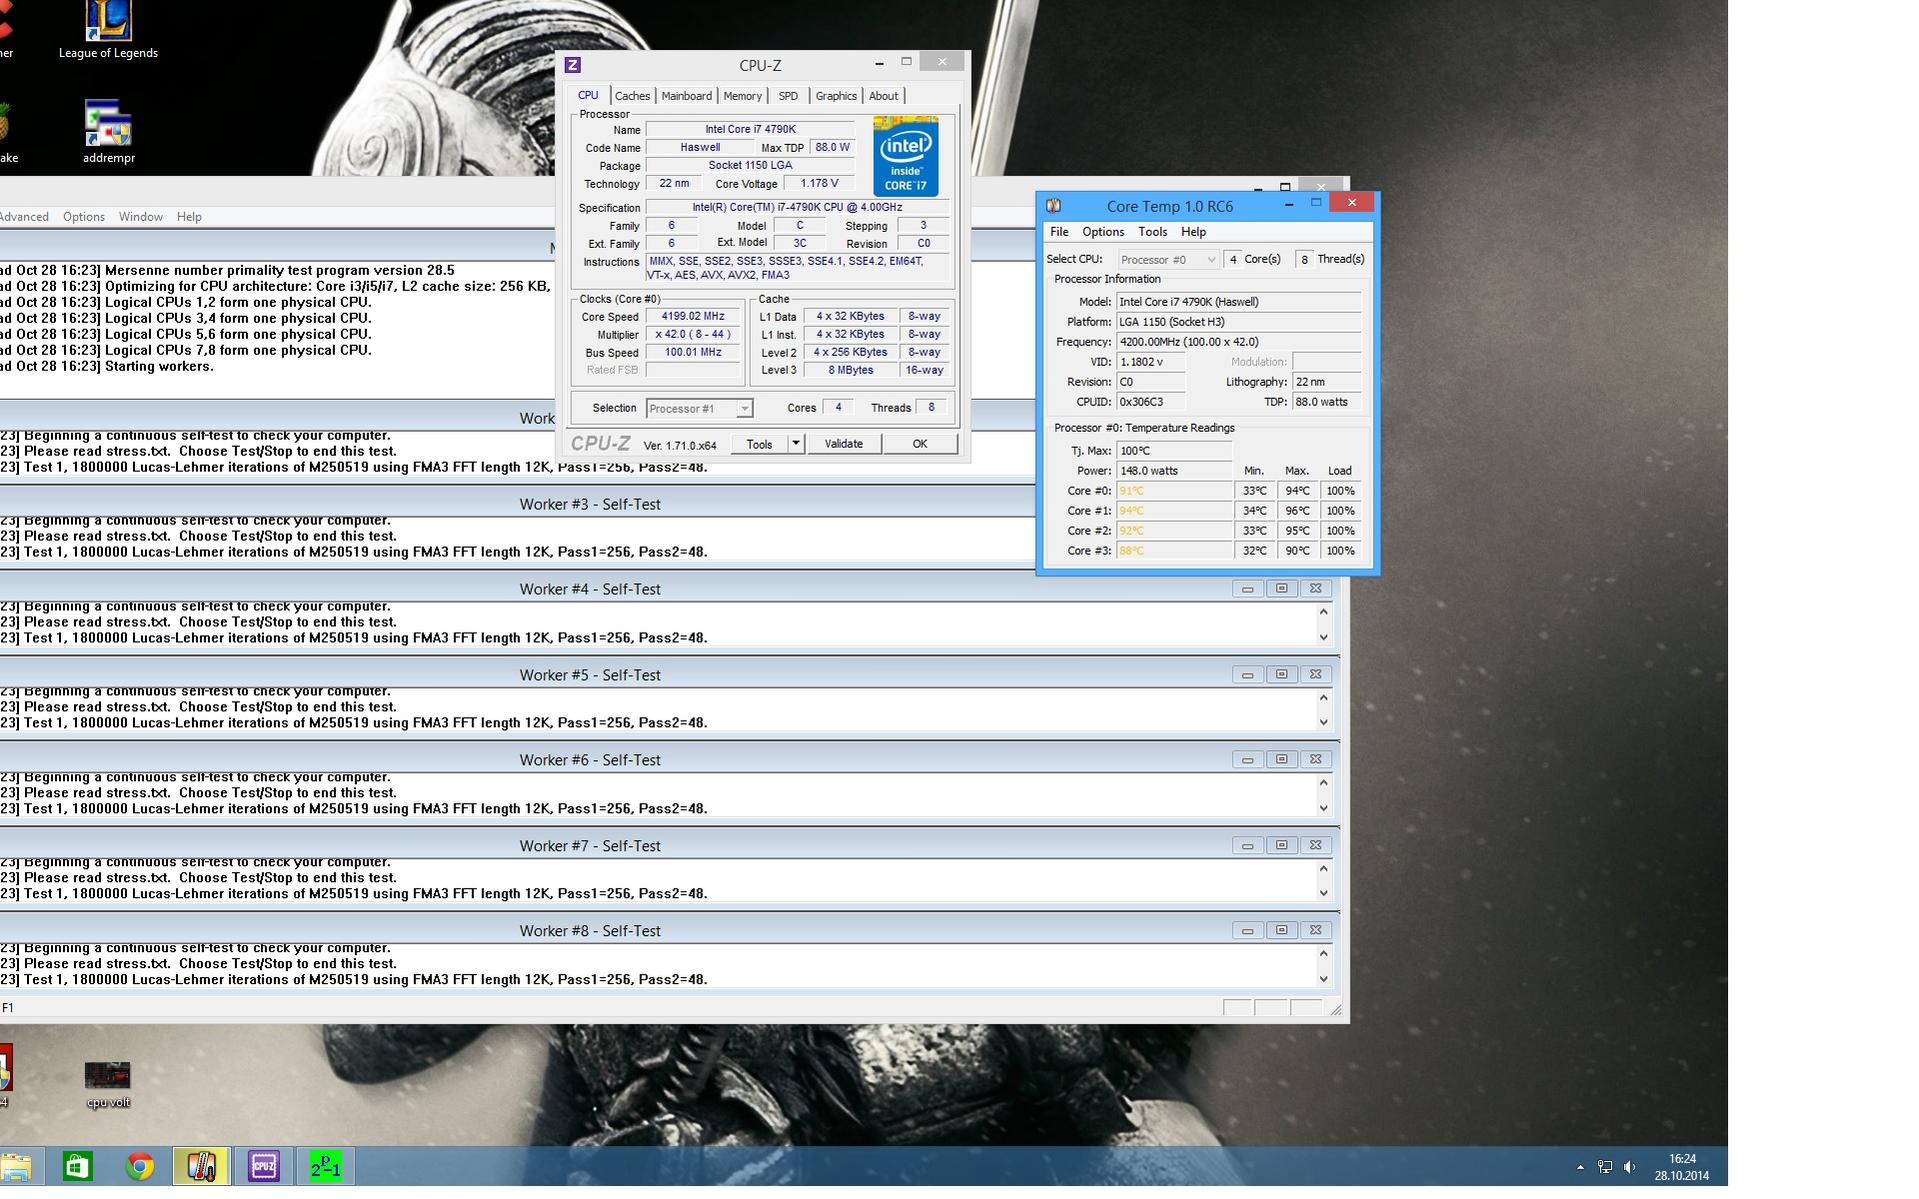Open the Window menu in Prime95
The image size is (1919, 1199).
point(141,217)
